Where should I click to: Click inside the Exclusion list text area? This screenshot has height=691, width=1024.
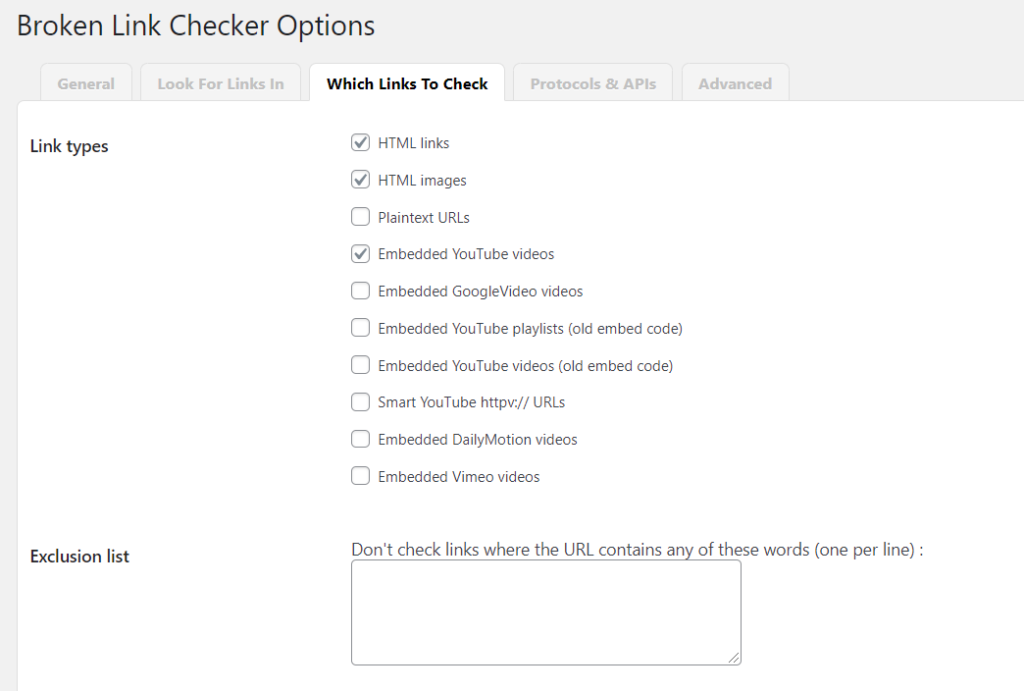click(x=546, y=613)
